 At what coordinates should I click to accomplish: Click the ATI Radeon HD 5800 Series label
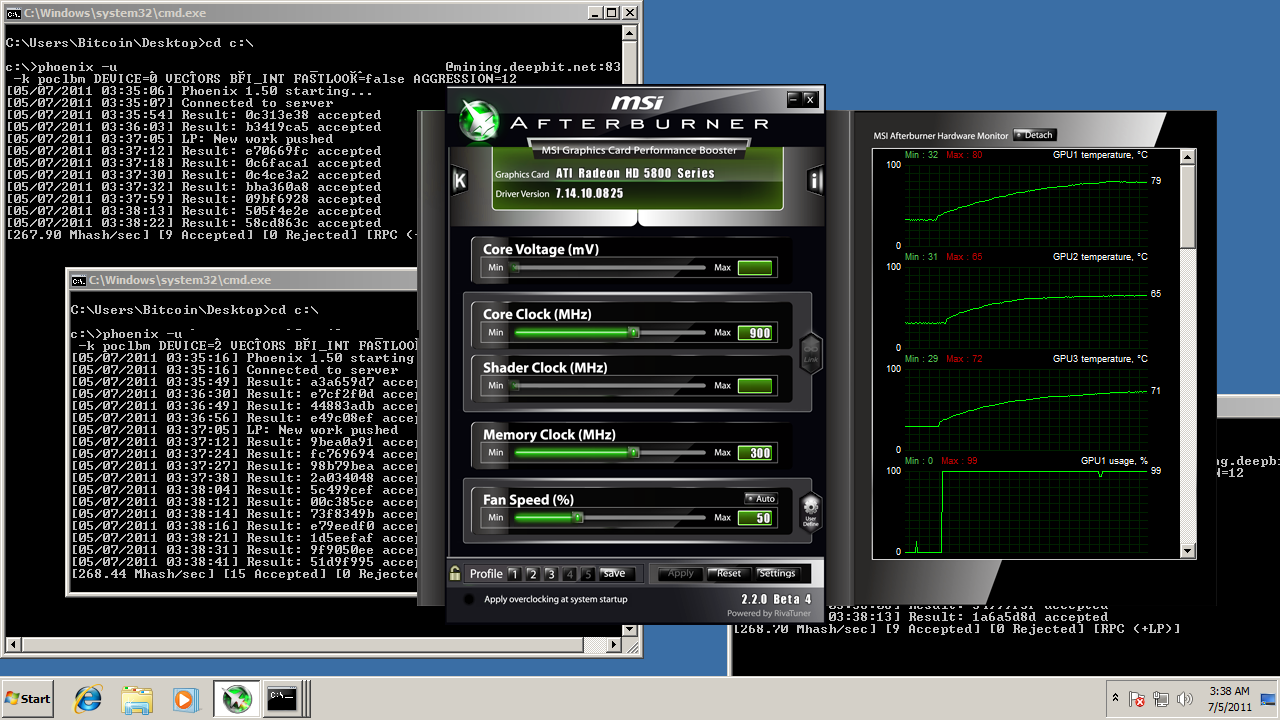(x=635, y=173)
